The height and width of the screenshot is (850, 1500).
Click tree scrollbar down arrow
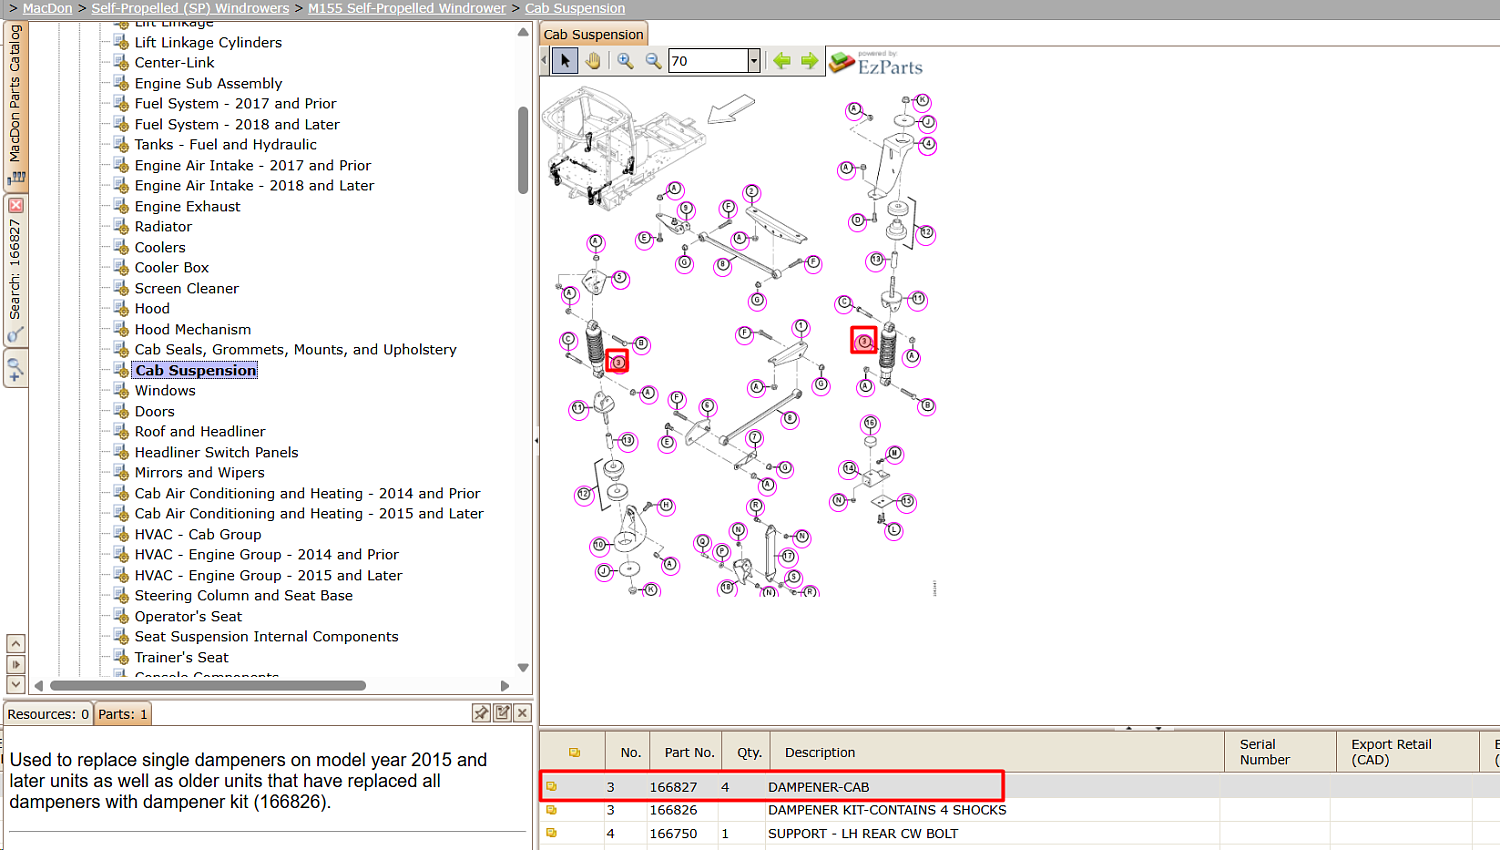tap(523, 667)
